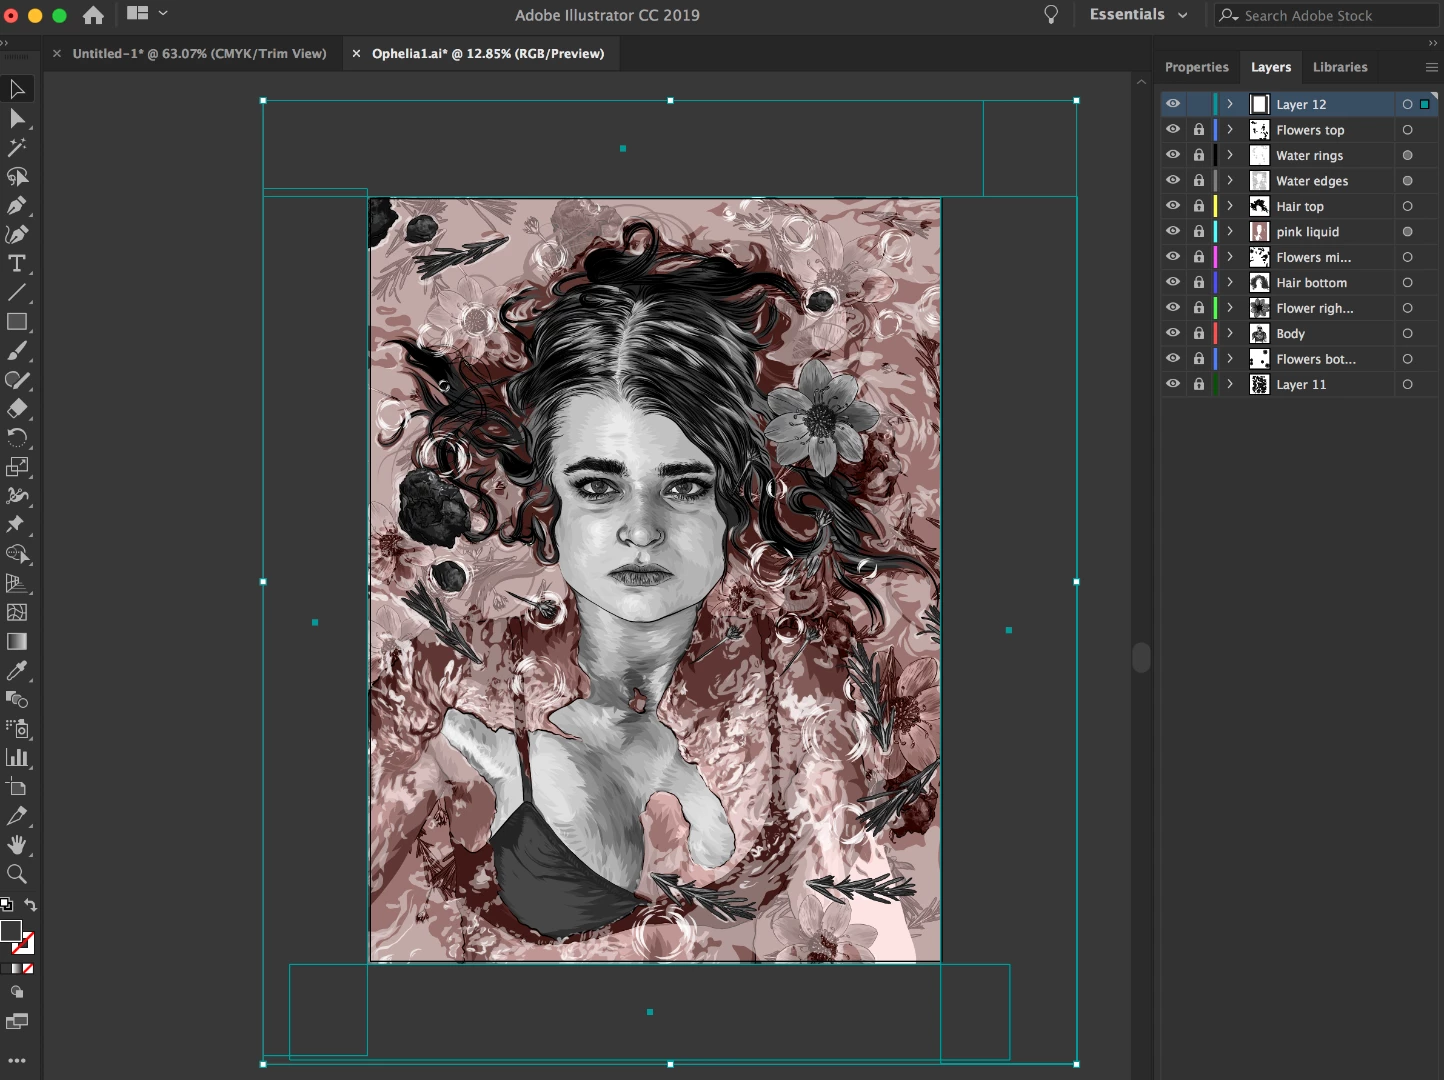Open the Libraries panel tab
This screenshot has width=1444, height=1080.
[x=1339, y=67]
